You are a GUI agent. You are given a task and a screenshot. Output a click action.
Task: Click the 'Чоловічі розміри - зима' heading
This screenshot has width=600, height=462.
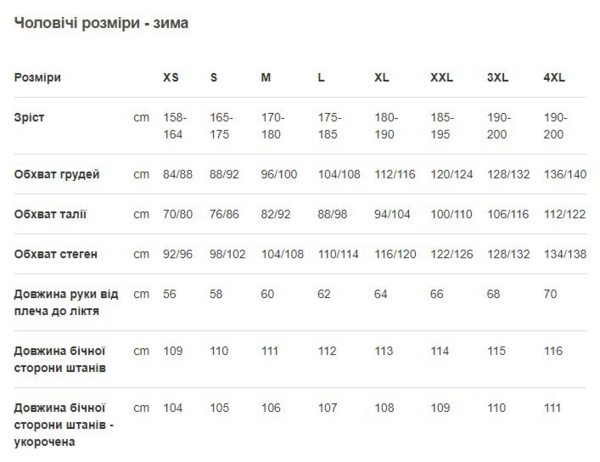pyautogui.click(x=102, y=21)
